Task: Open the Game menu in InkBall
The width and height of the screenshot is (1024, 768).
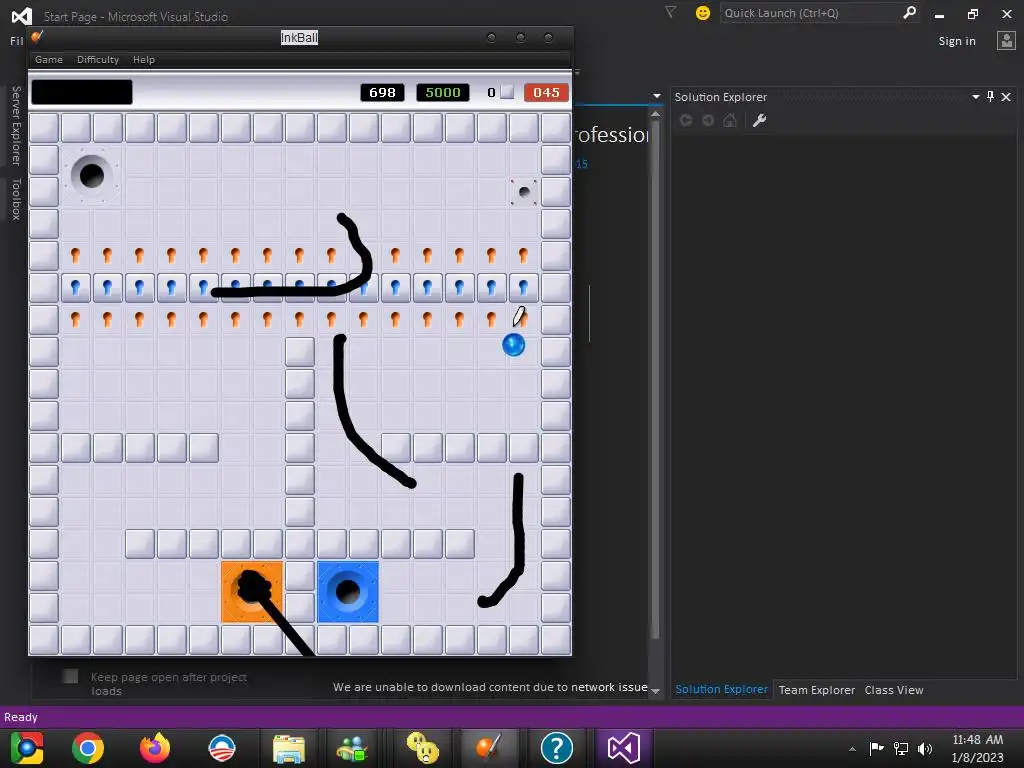Action: click(x=49, y=59)
